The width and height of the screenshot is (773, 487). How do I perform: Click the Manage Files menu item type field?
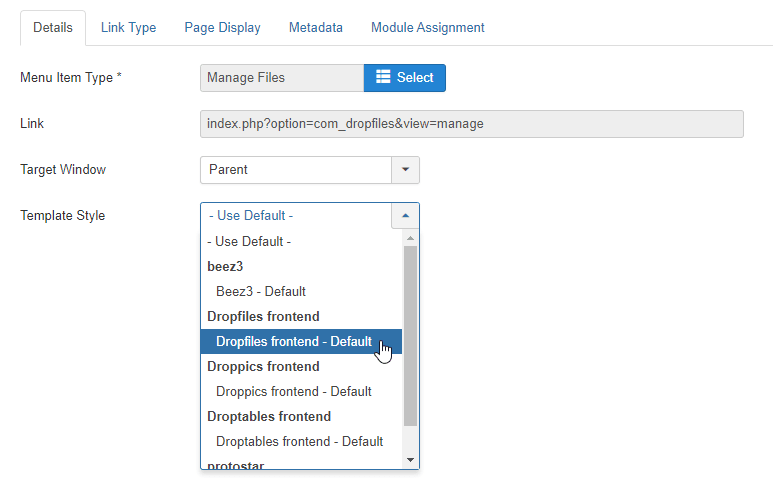coord(281,78)
